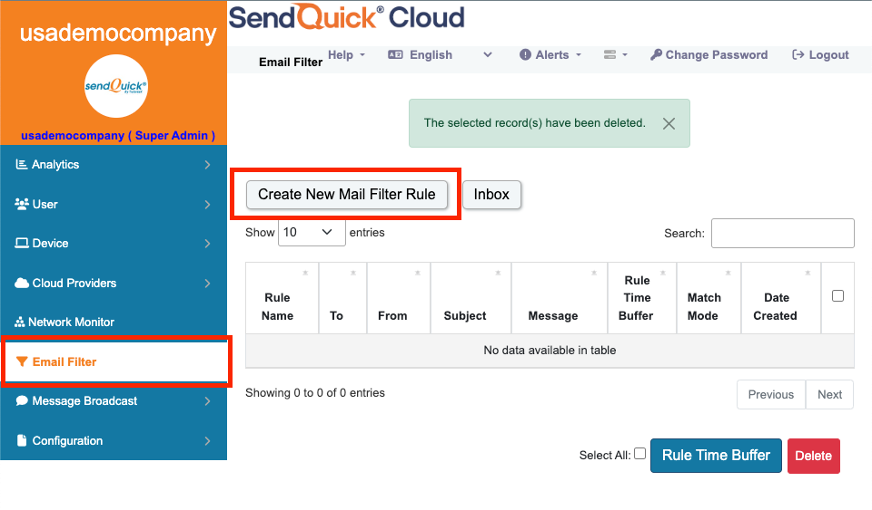The width and height of the screenshot is (872, 510).
Task: Open the Network Monitor sidebar item
Action: pyautogui.click(x=113, y=322)
